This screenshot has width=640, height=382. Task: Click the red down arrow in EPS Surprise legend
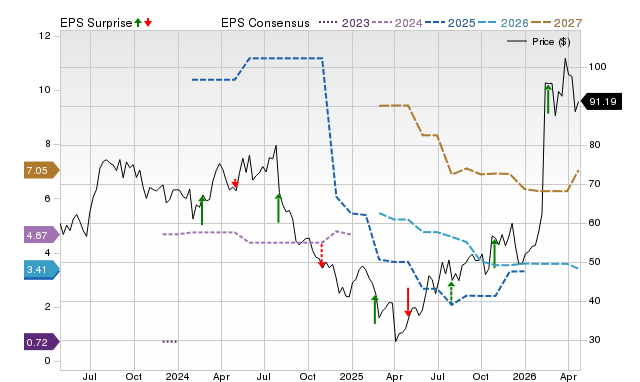pos(148,22)
